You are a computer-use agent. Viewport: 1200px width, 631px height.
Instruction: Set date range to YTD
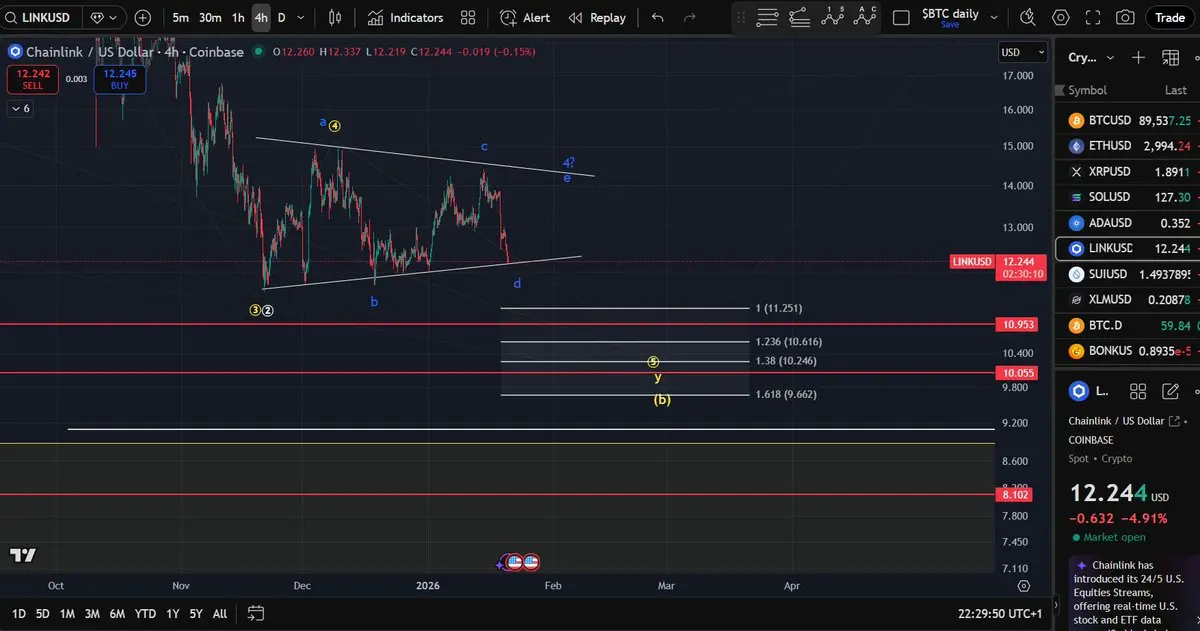point(145,613)
